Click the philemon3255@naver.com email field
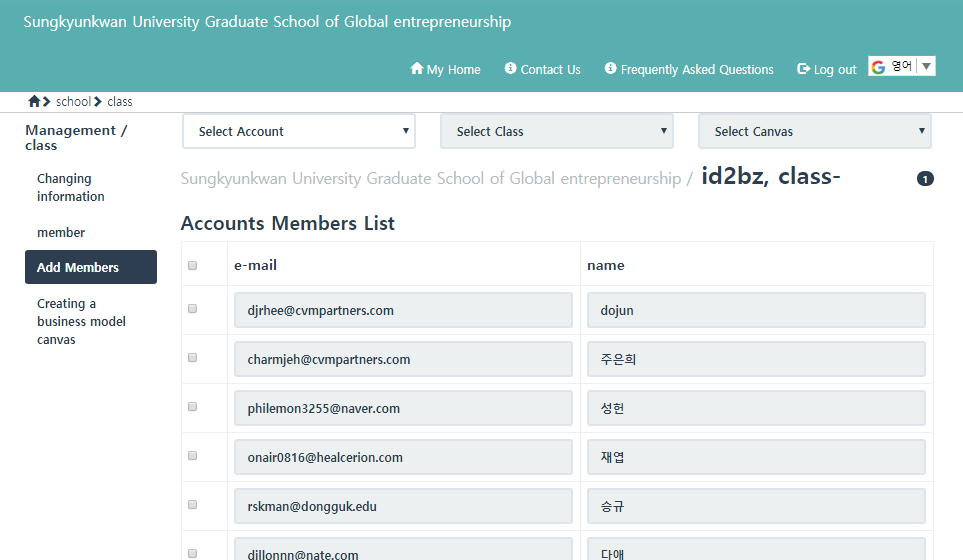The height and width of the screenshot is (560, 963). click(404, 408)
